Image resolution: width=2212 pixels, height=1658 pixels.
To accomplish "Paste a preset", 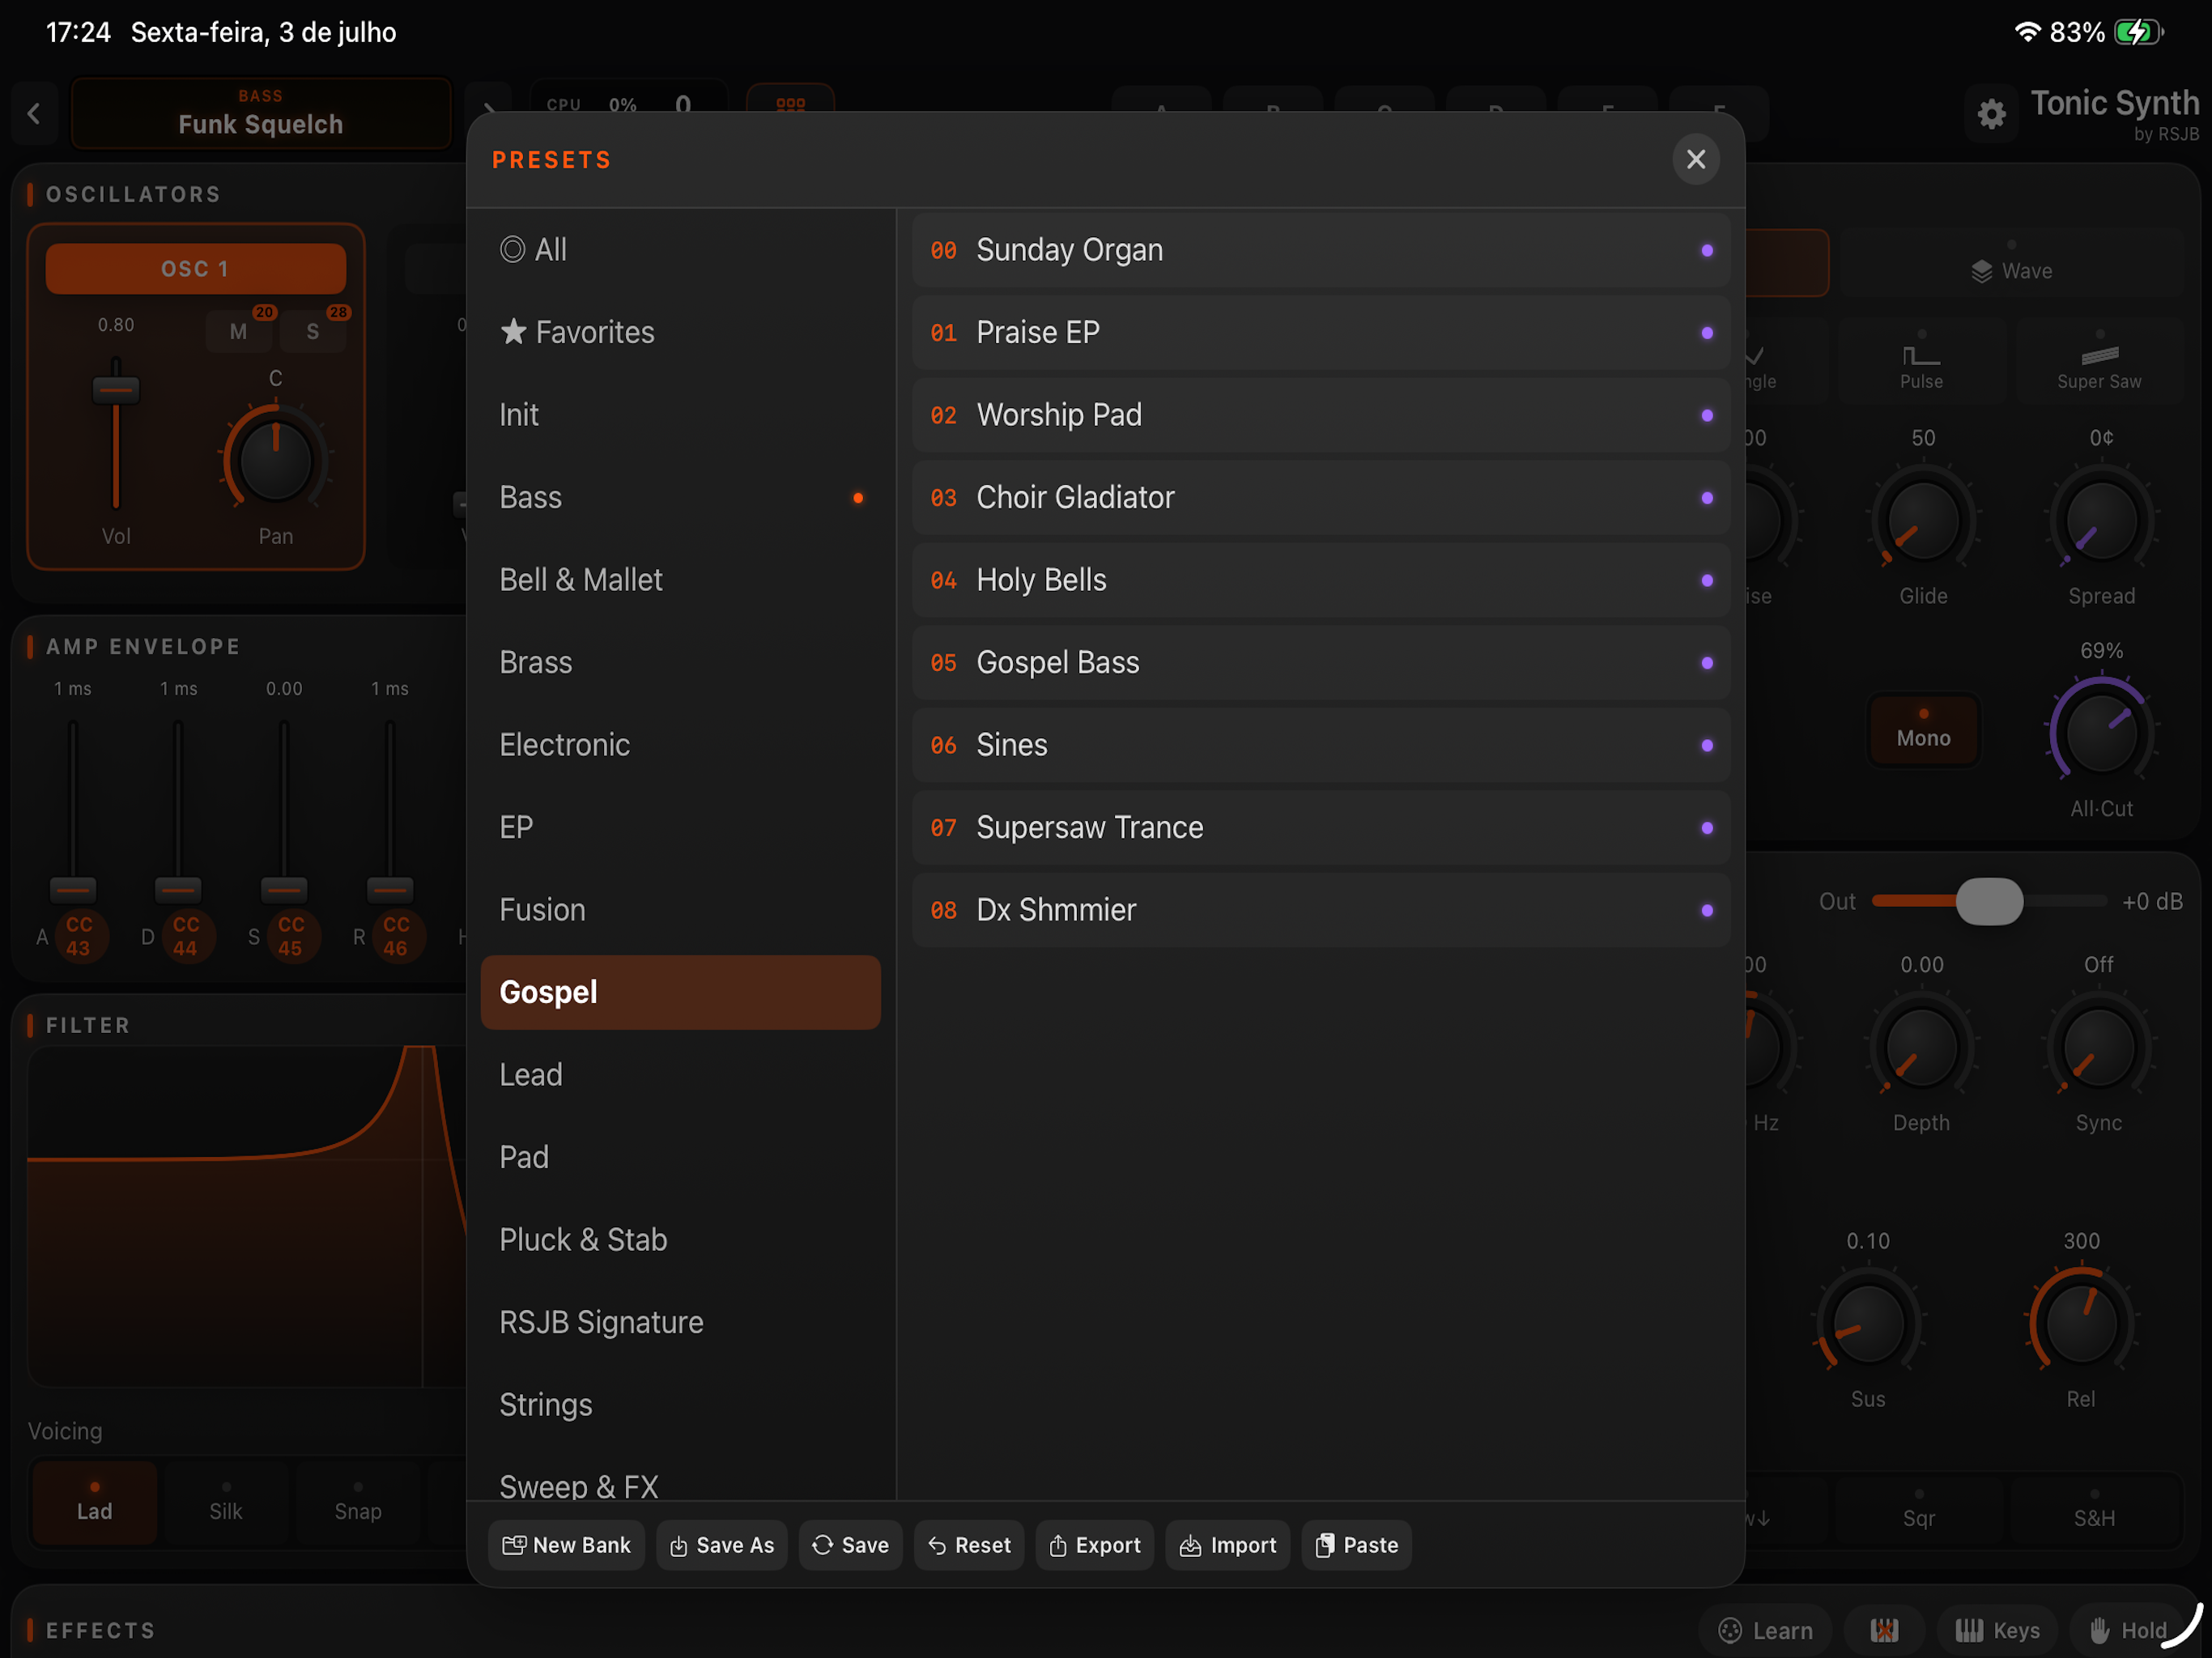I will (1356, 1545).
